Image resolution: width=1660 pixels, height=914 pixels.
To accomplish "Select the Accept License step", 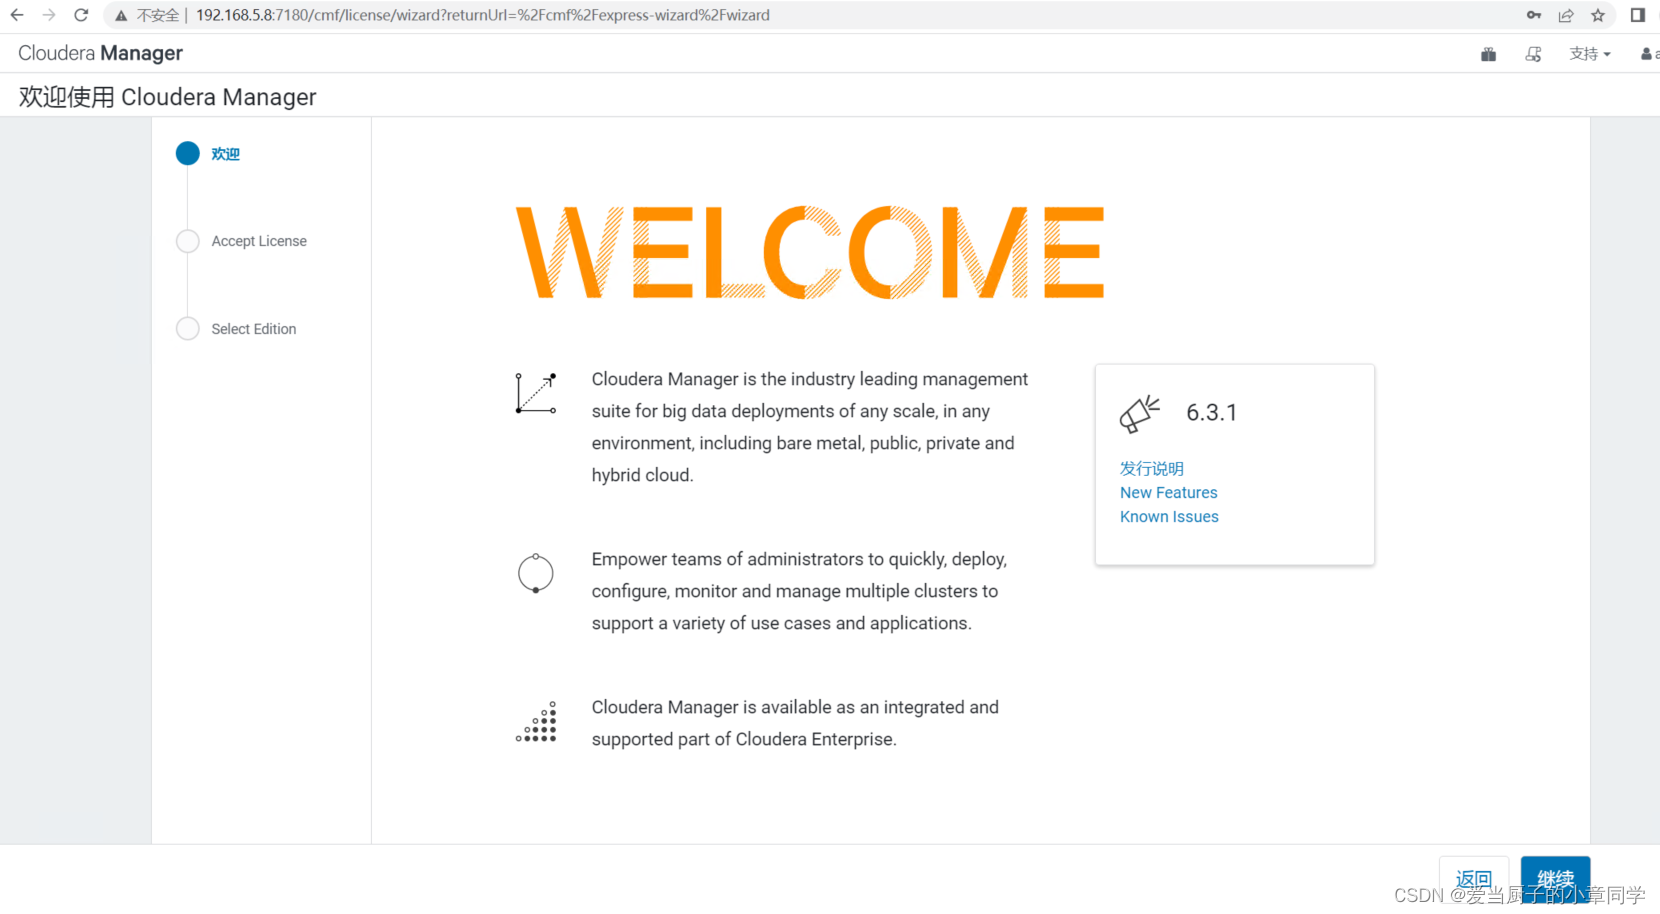I will [x=259, y=241].
